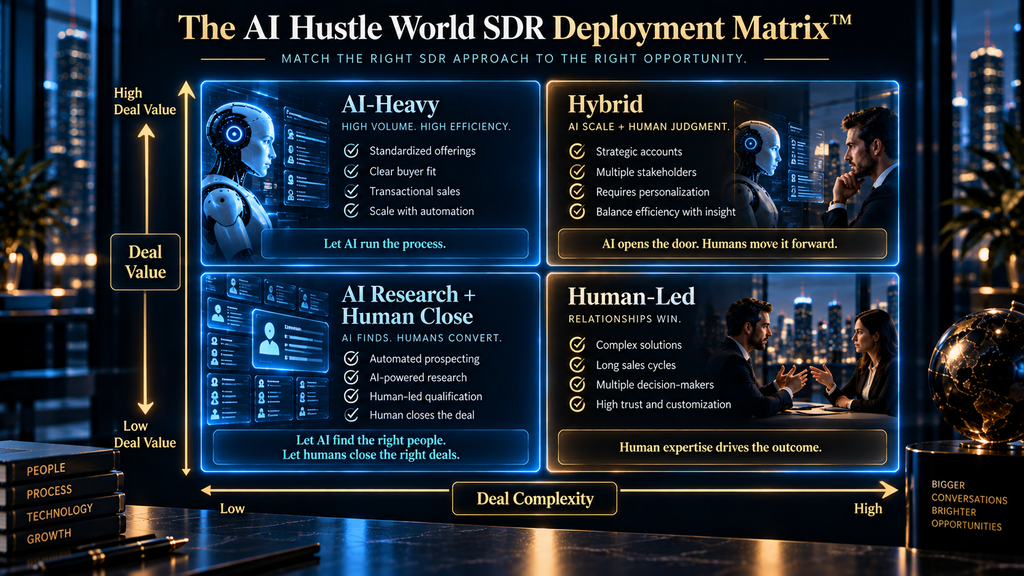Click the 'High' label on complexity axis
The width and height of the screenshot is (1024, 576).
pos(868,508)
